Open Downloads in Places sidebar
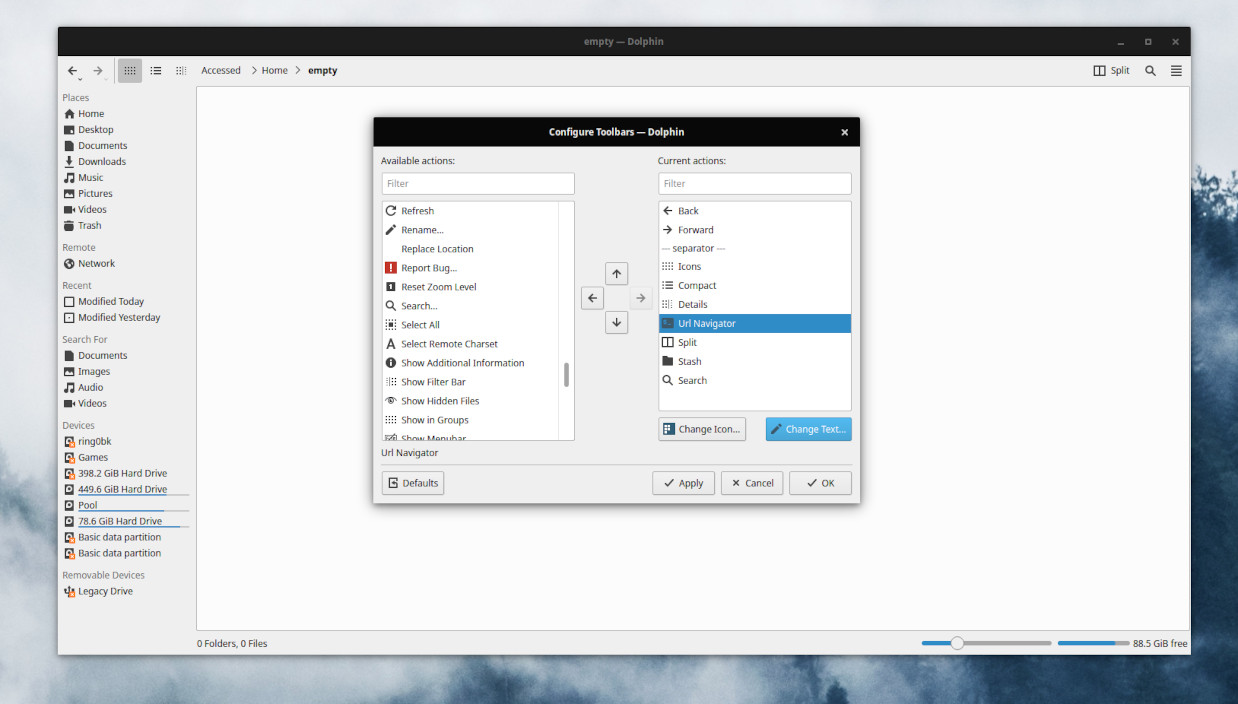The image size is (1238, 704). (102, 162)
